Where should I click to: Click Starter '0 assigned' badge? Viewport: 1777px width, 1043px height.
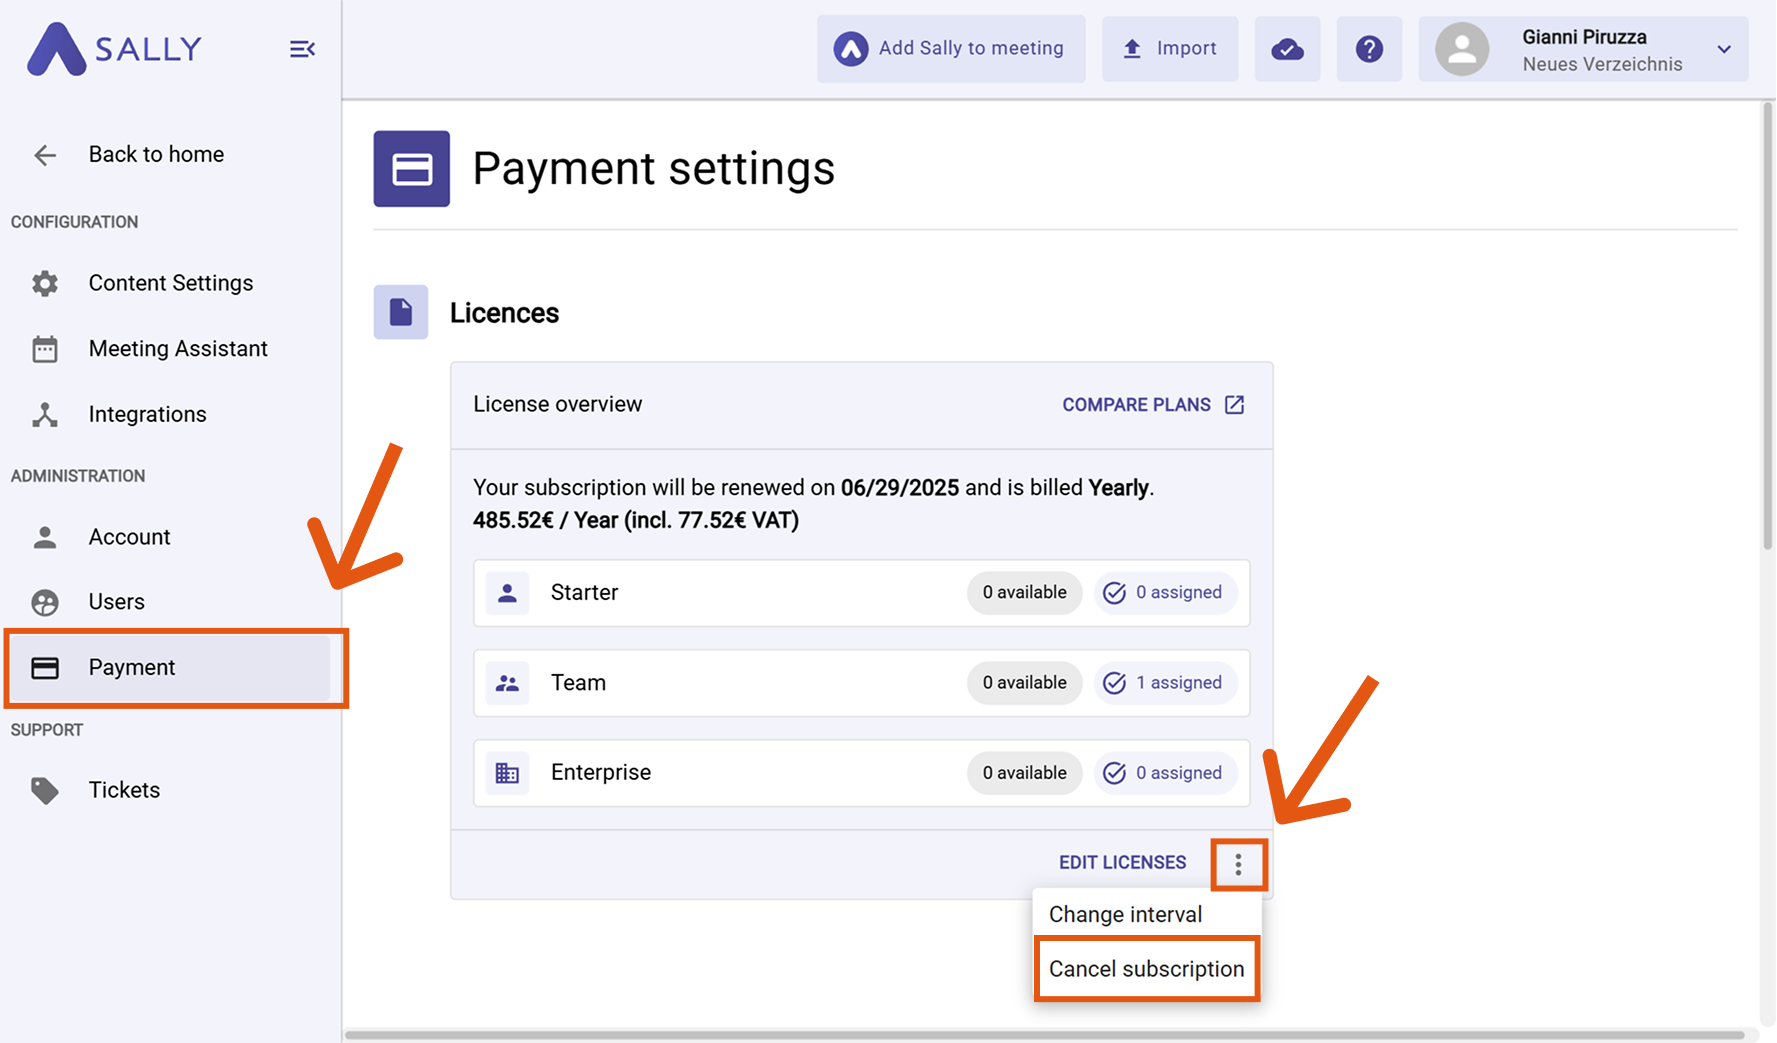1165,593
